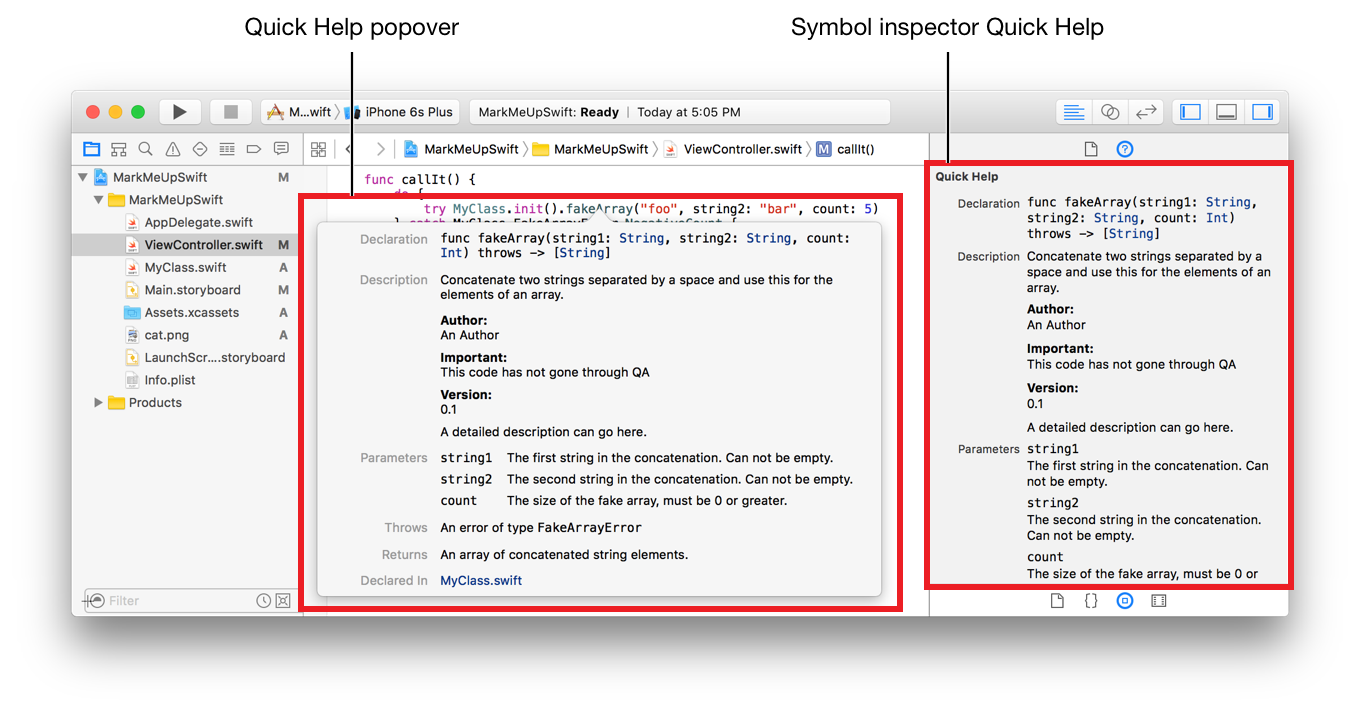This screenshot has width=1360, height=712.
Task: Select the Quick Help inspector tab
Action: tap(1125, 149)
